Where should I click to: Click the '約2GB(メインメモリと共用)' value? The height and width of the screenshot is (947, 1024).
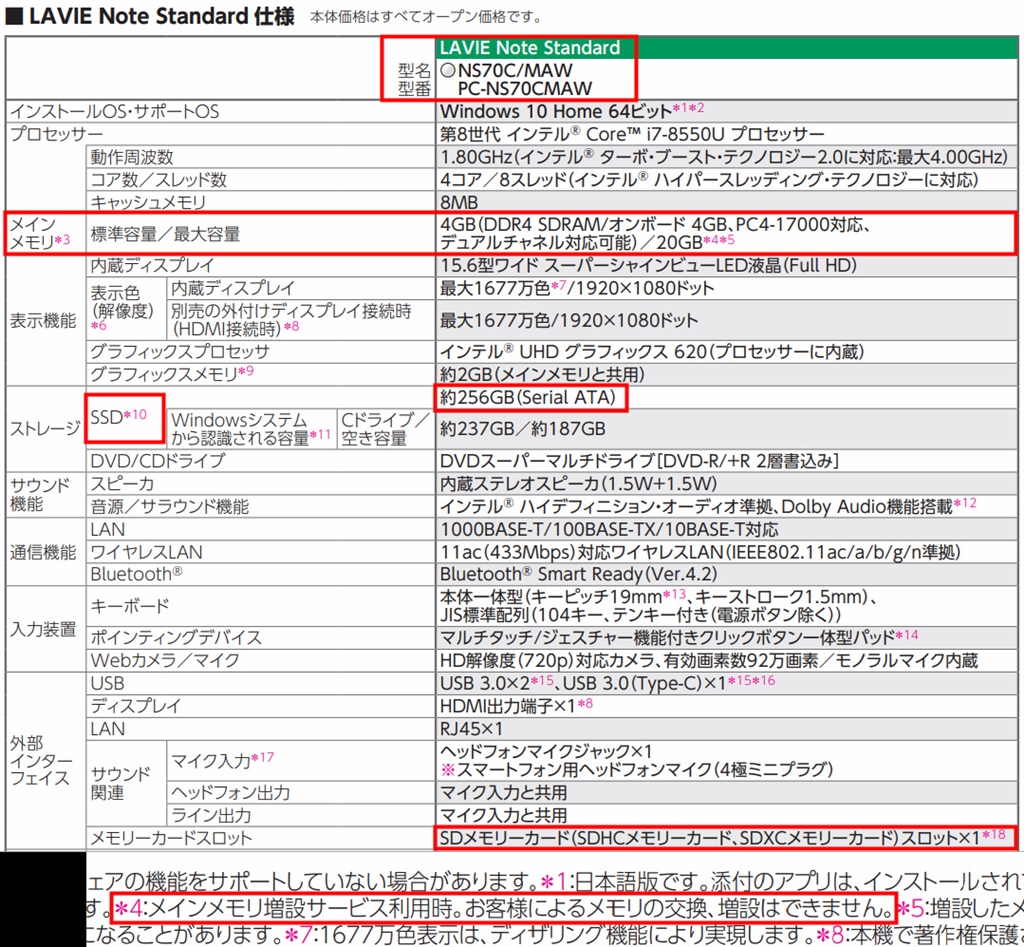tap(542, 374)
